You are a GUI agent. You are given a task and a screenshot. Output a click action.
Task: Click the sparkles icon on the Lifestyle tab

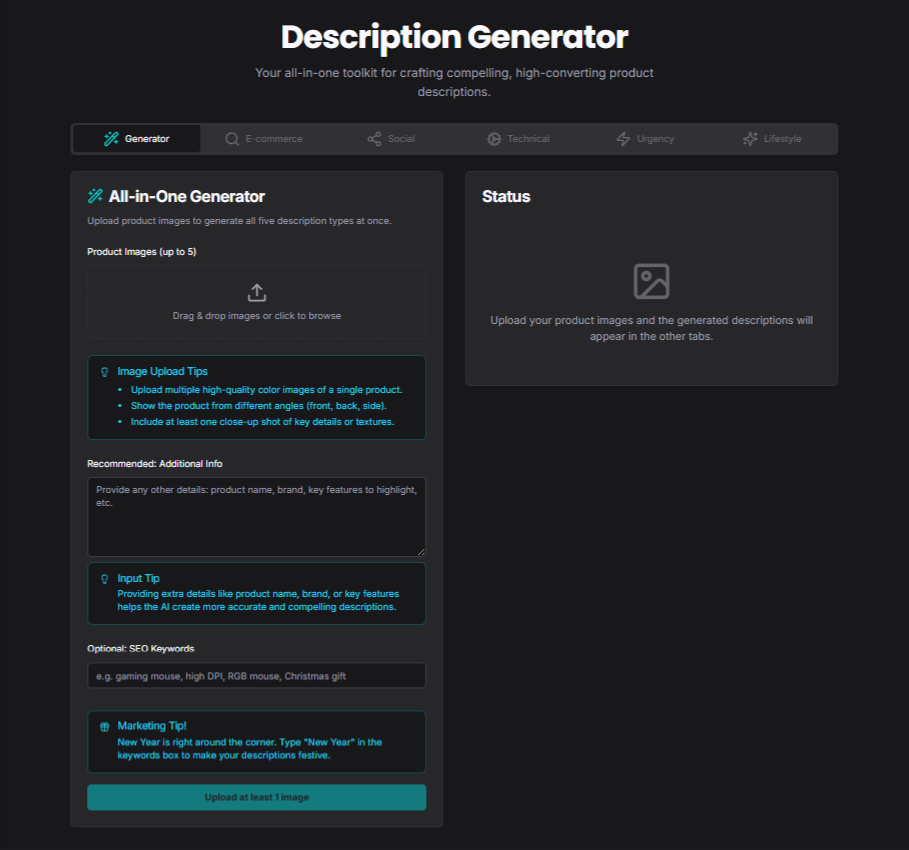(x=748, y=139)
